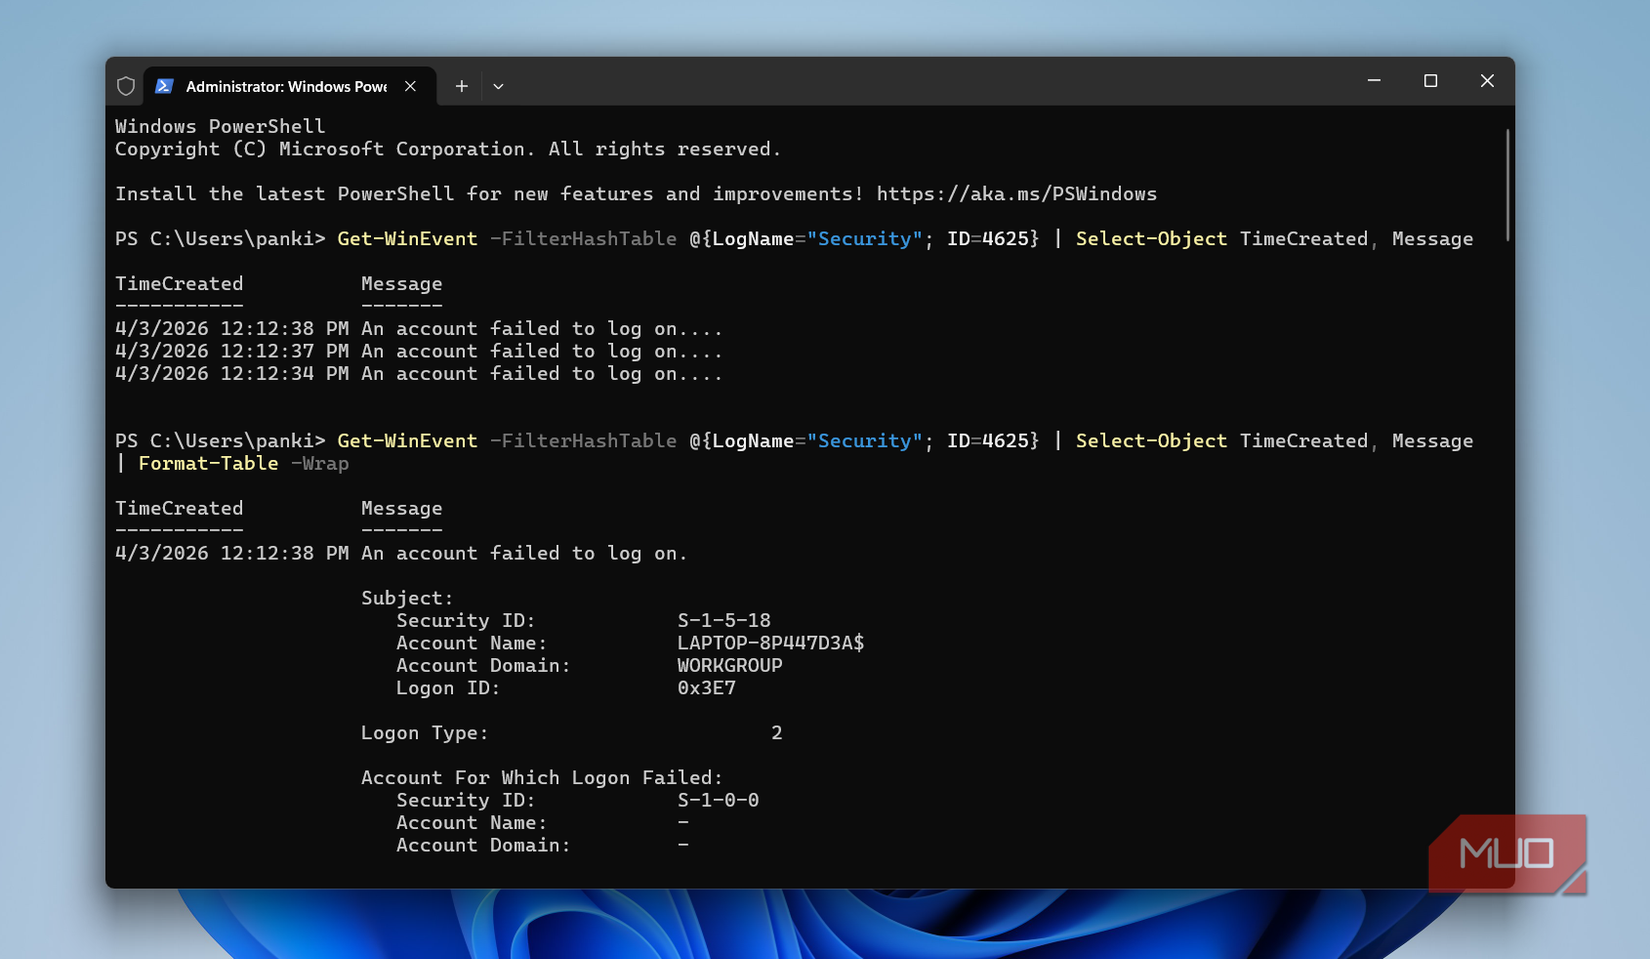Click the Subject: heading in output
1650x959 pixels.
point(407,598)
